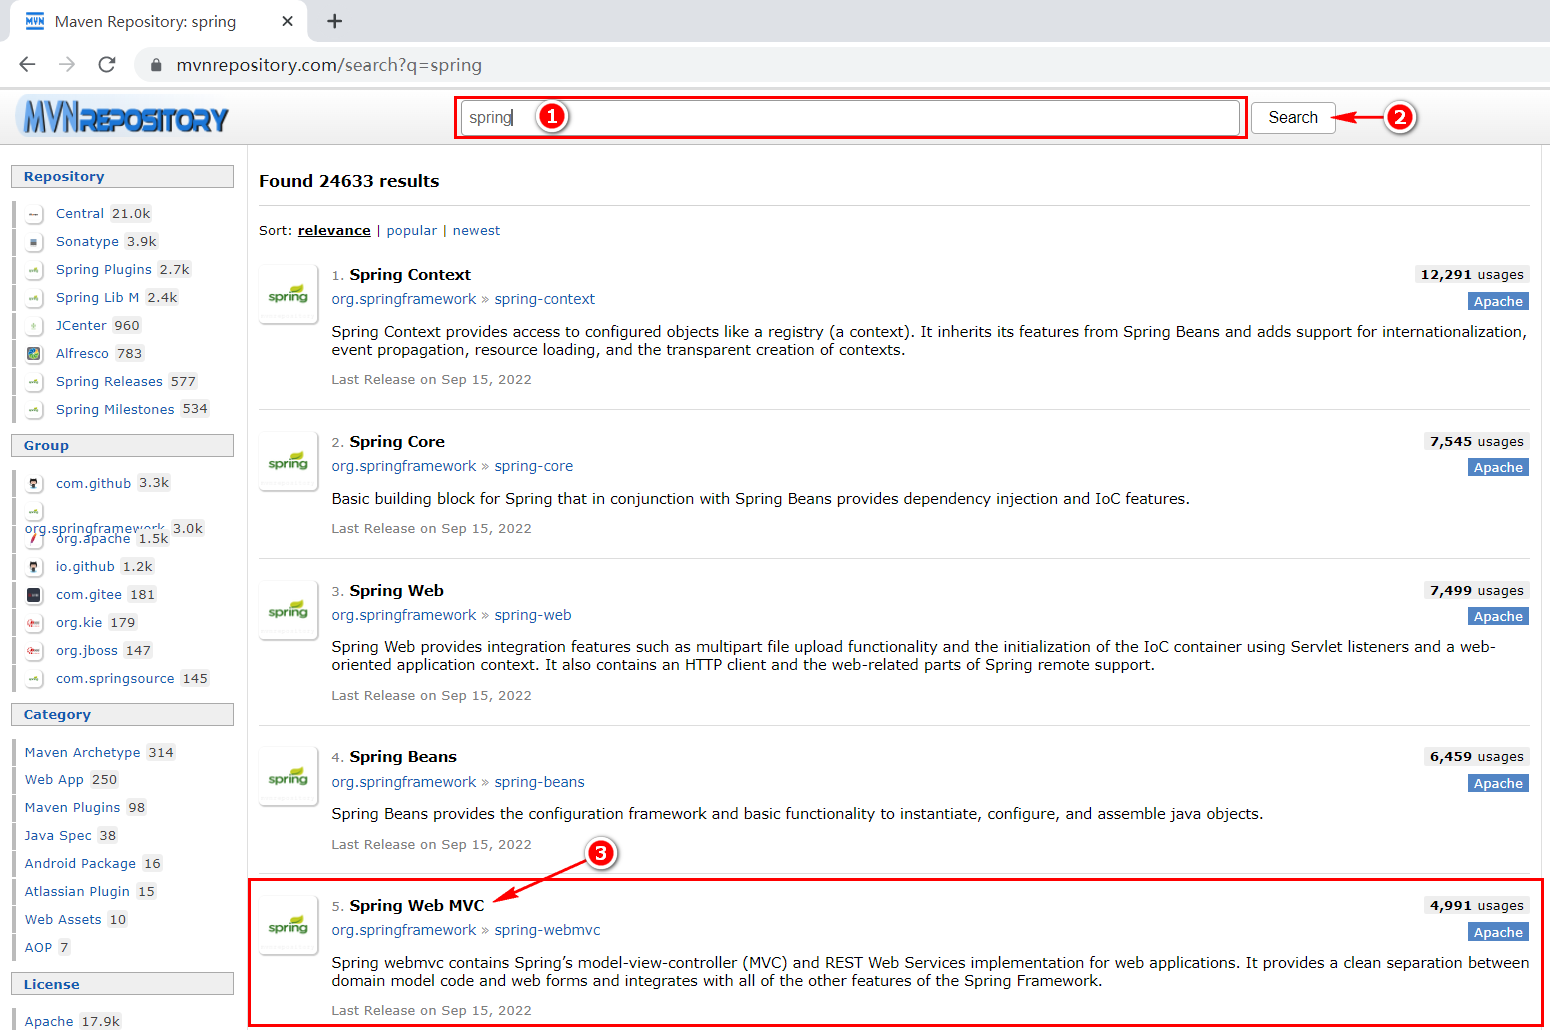1550x1030 pixels.
Task: Click the io.github group icon
Action: (x=34, y=567)
